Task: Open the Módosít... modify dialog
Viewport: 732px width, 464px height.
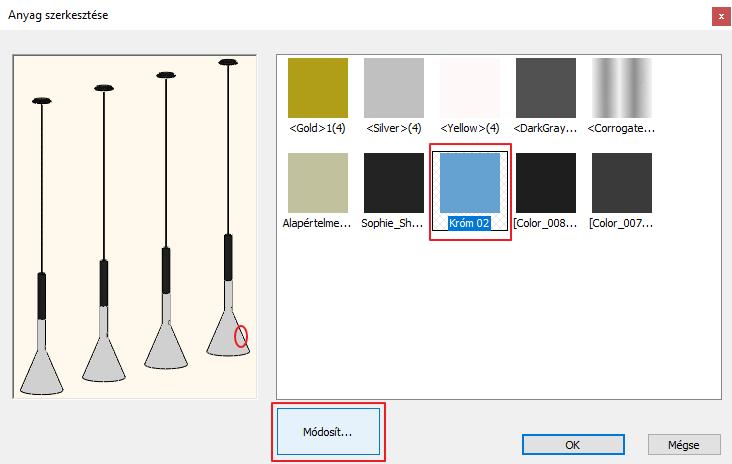Action: click(328, 432)
